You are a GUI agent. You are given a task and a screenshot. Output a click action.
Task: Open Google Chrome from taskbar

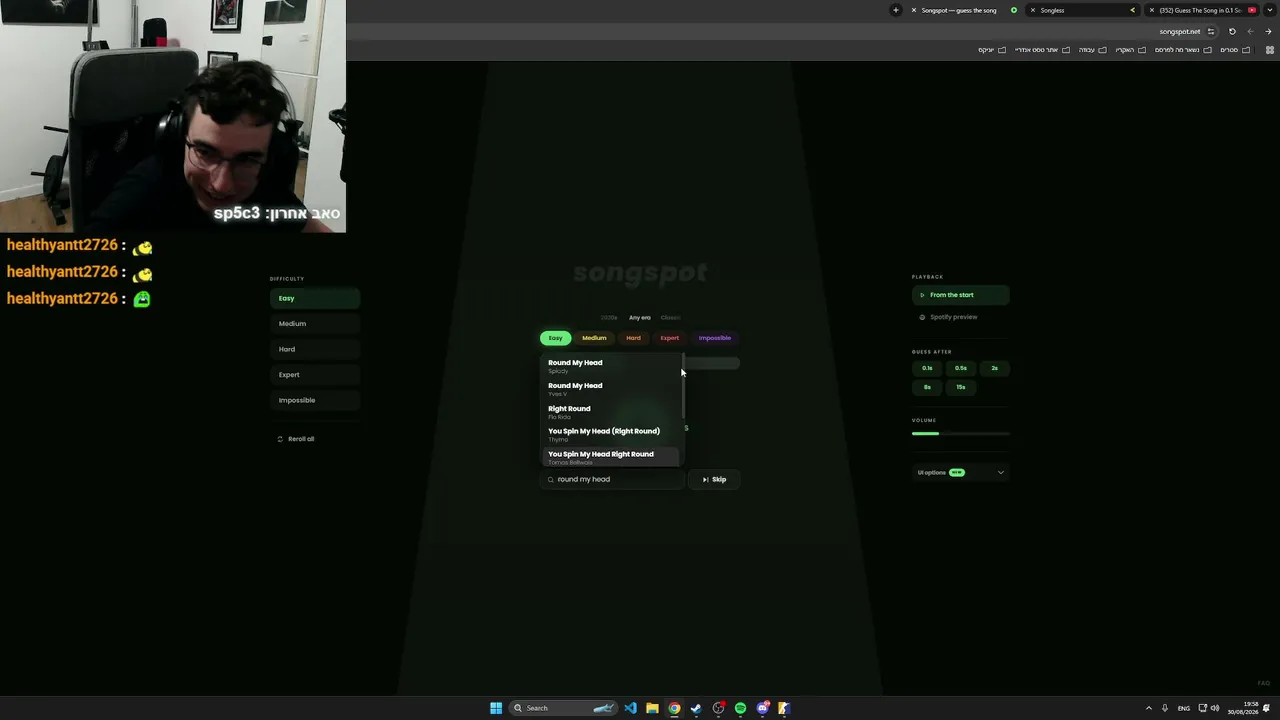point(674,708)
